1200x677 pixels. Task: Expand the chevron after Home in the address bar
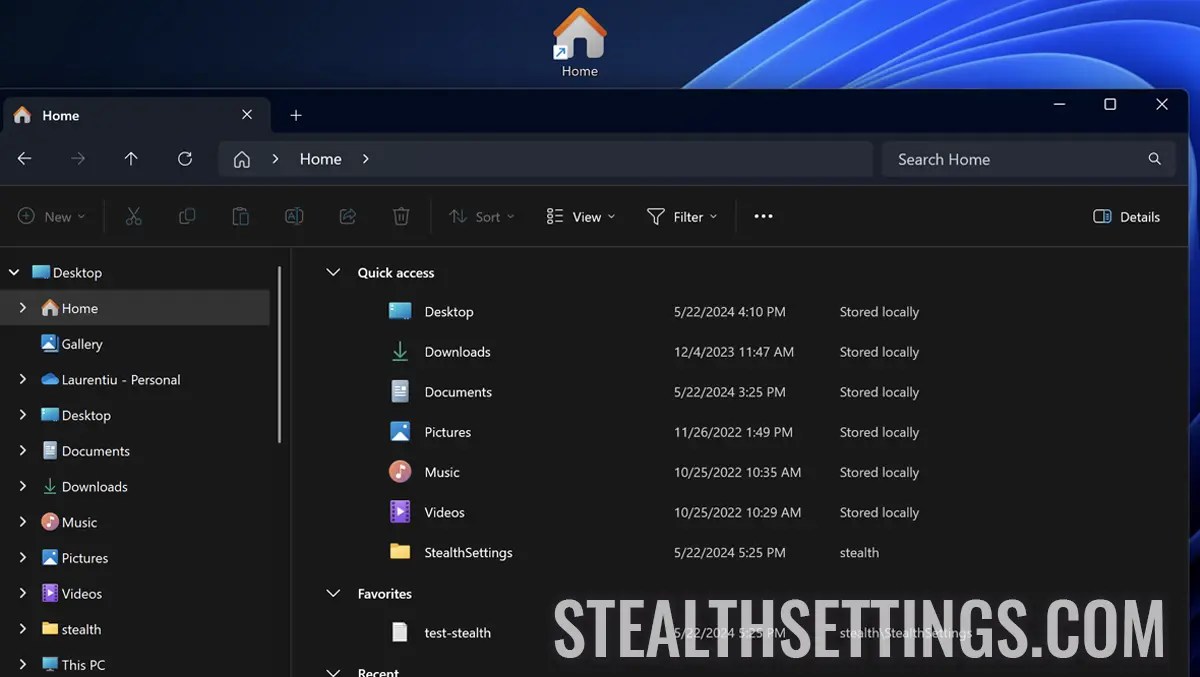(366, 159)
